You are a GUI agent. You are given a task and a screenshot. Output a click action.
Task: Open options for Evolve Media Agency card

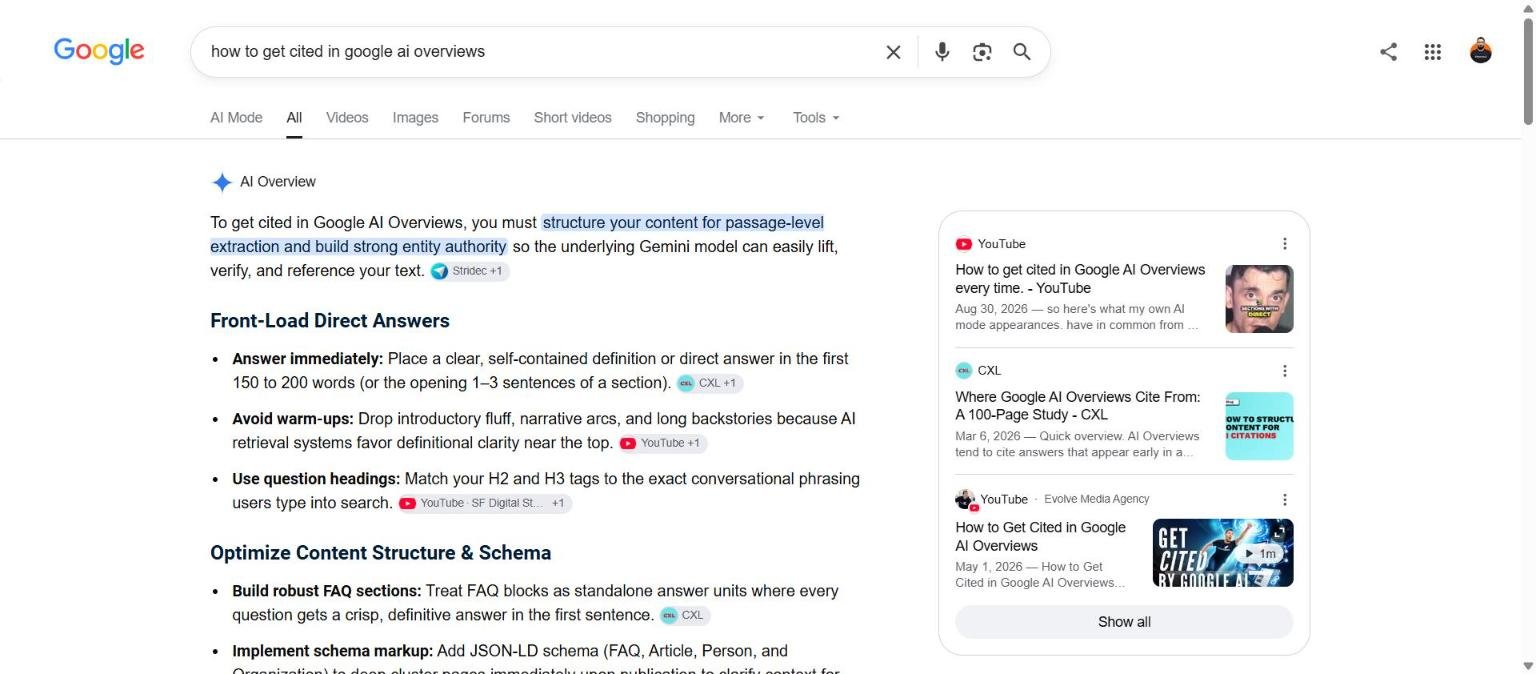tap(1285, 500)
